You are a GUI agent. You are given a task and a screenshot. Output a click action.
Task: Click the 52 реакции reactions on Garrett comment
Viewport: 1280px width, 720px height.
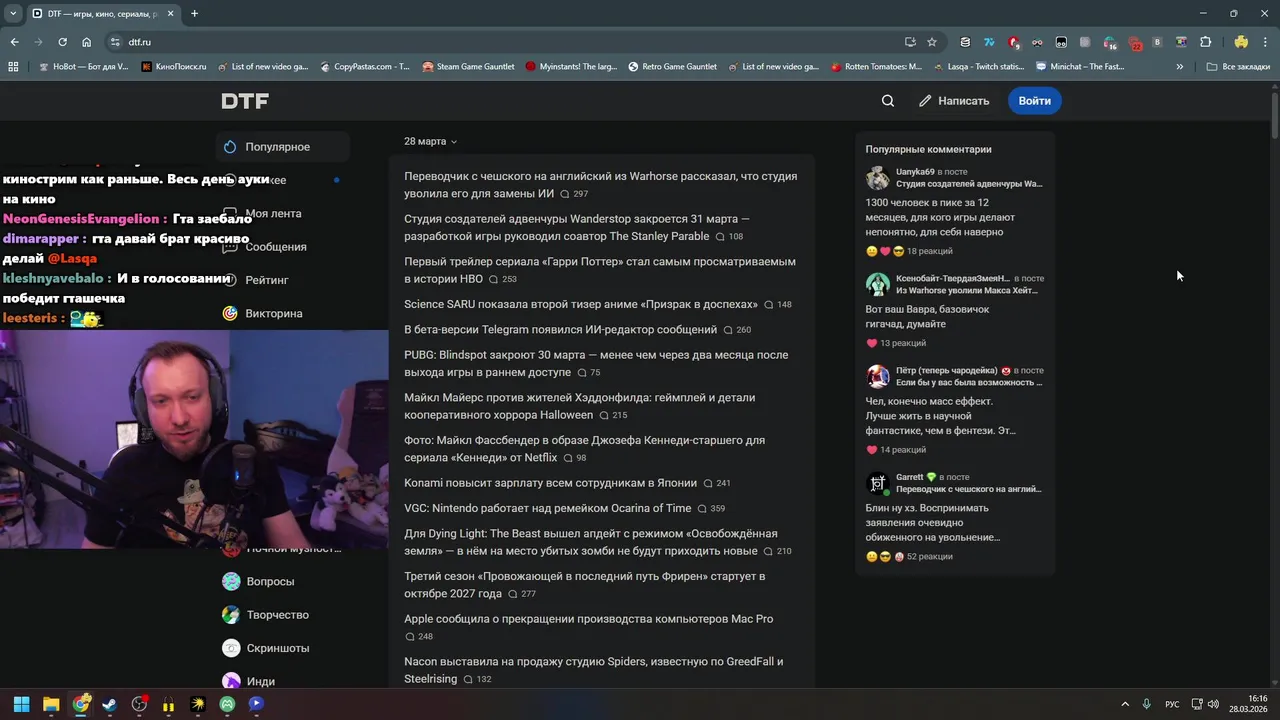tap(909, 556)
